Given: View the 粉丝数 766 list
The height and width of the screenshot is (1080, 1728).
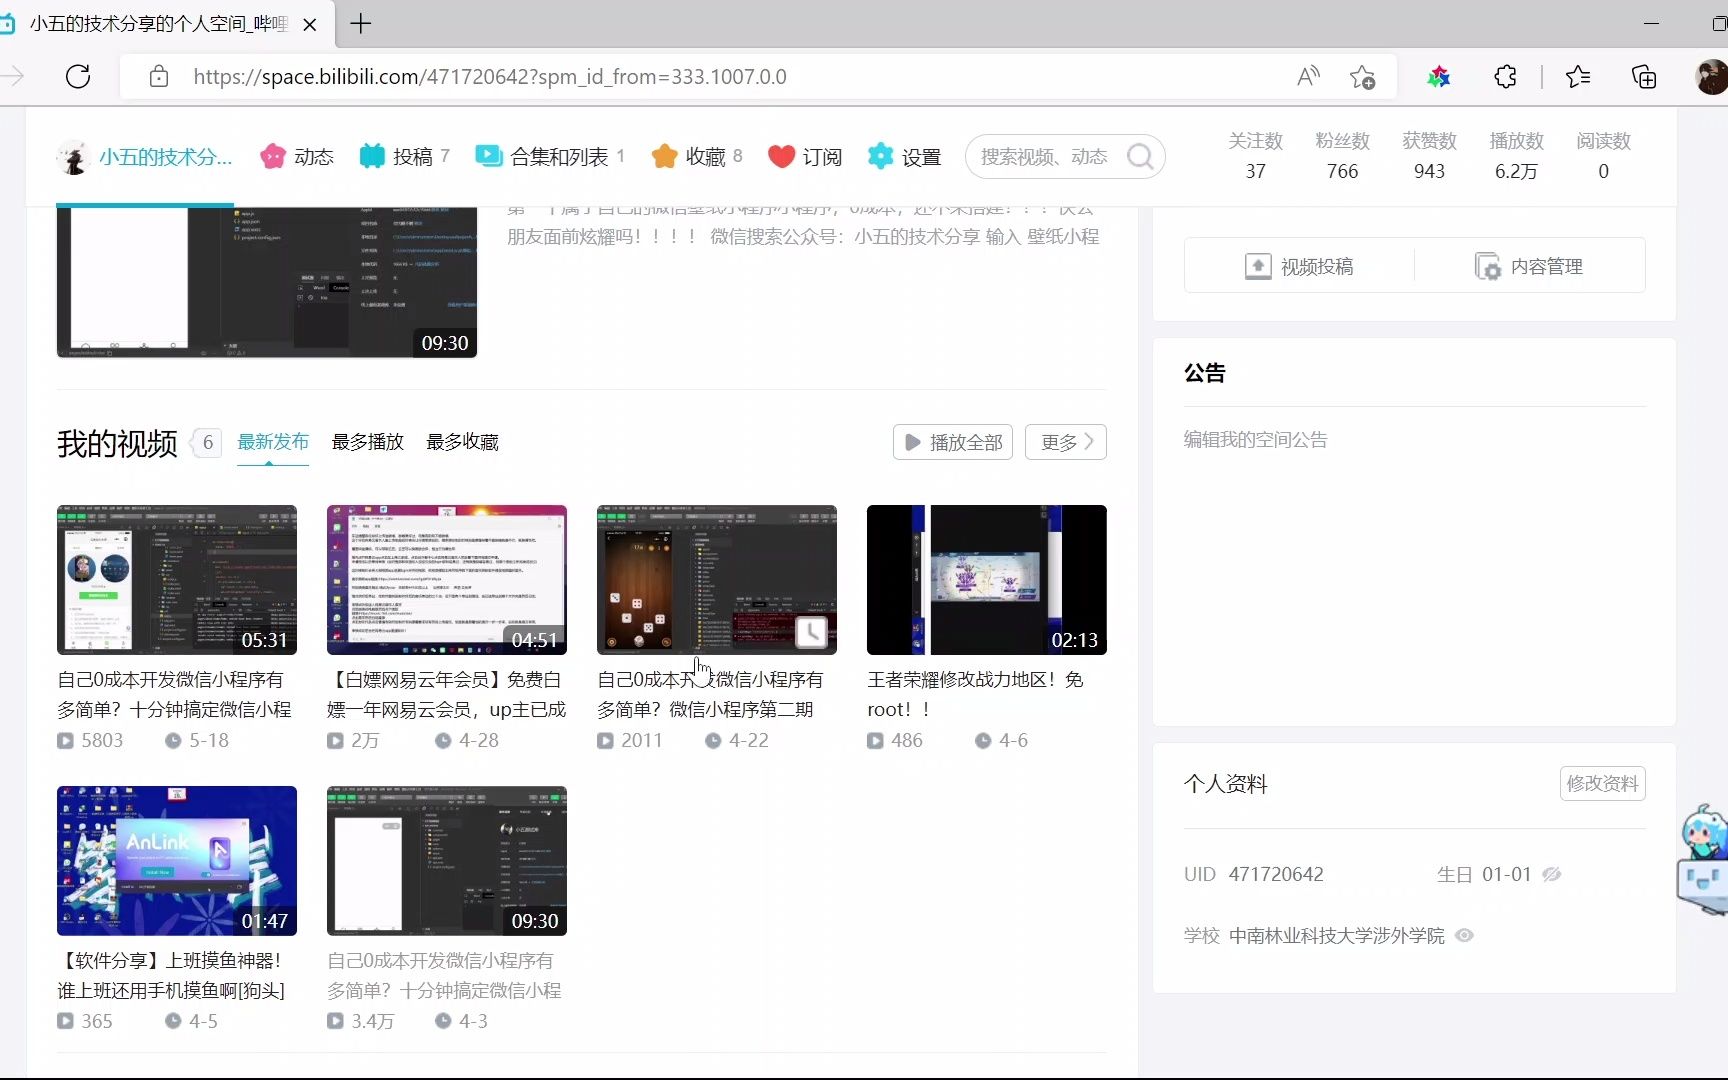Looking at the screenshot, I should point(1342,156).
